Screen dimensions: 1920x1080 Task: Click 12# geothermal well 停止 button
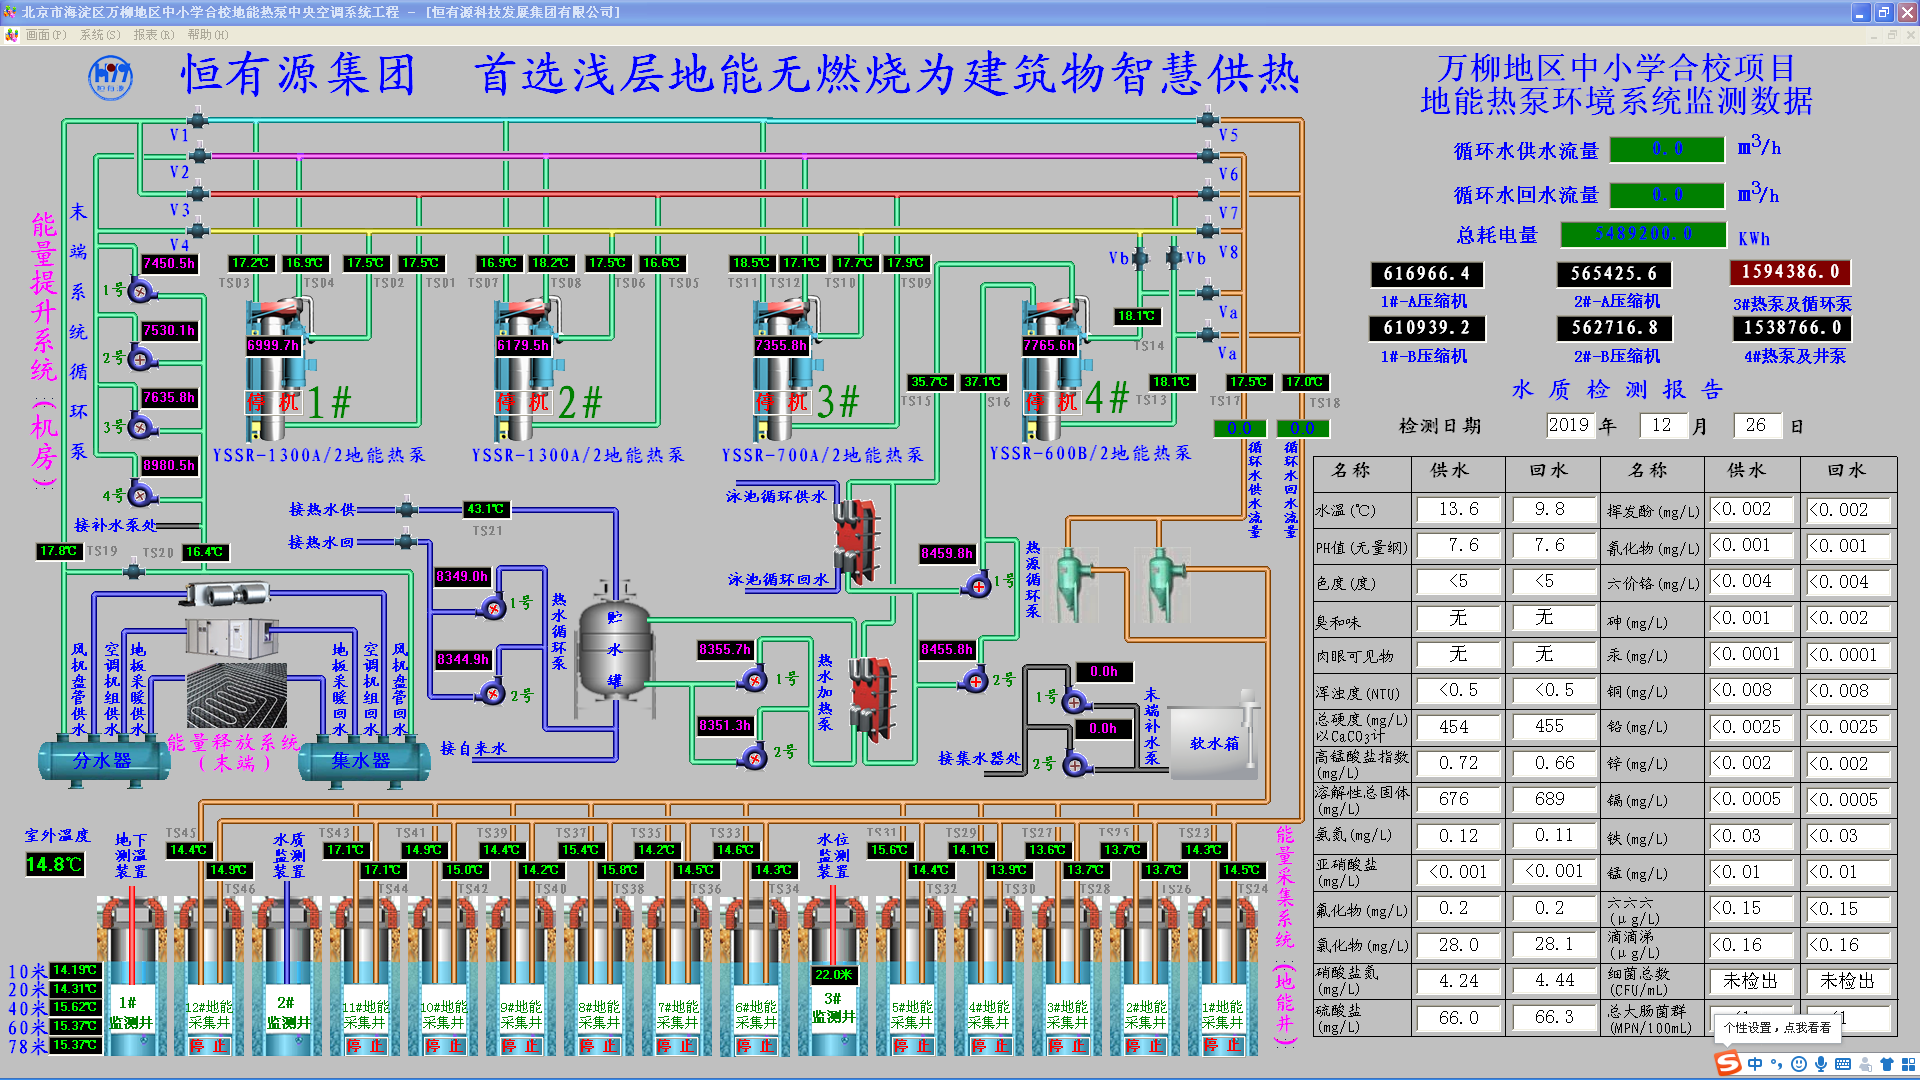pos(209,1046)
